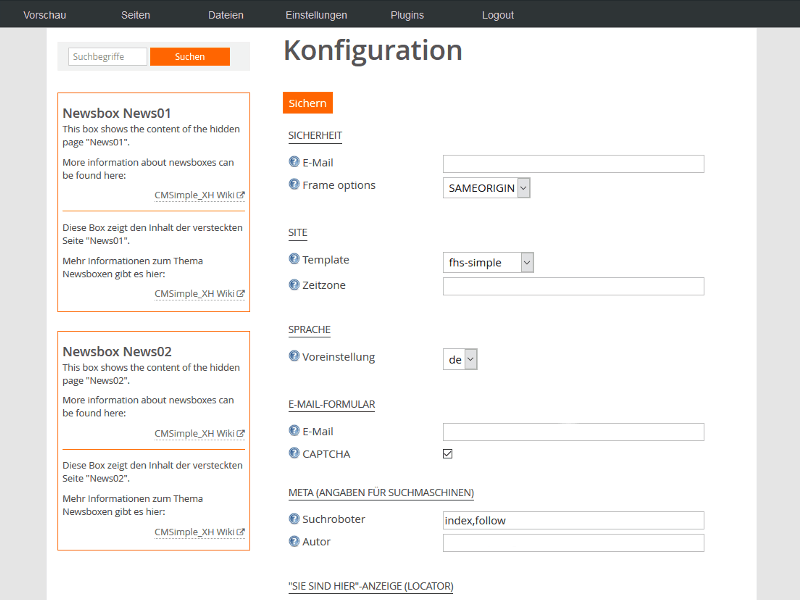Open the Voreinstellung language dropdown
The height and width of the screenshot is (600, 800).
click(x=460, y=359)
